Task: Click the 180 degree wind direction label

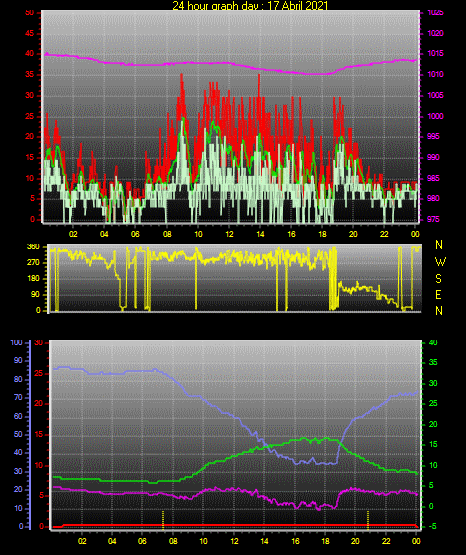Action: pos(33,279)
